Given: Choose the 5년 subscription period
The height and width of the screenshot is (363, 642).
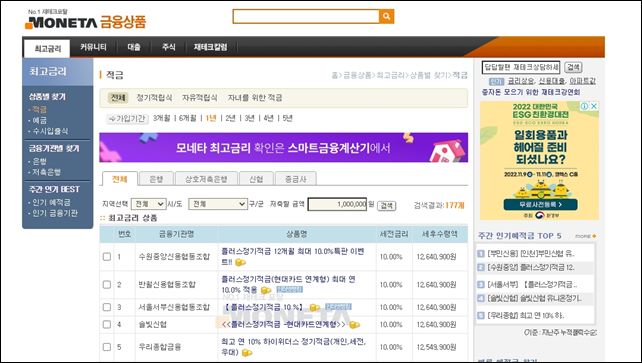Looking at the screenshot, I should coord(287,118).
